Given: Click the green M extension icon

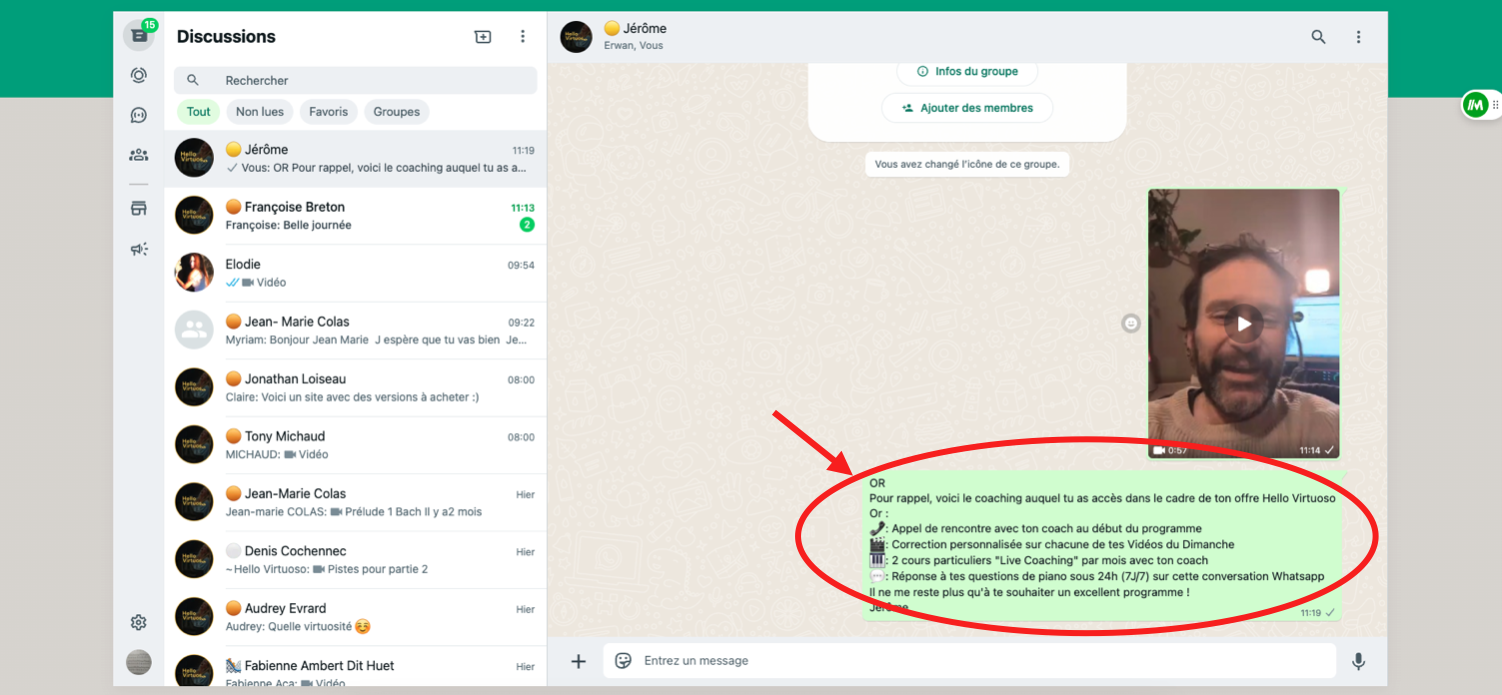Looking at the screenshot, I should click(x=1475, y=105).
